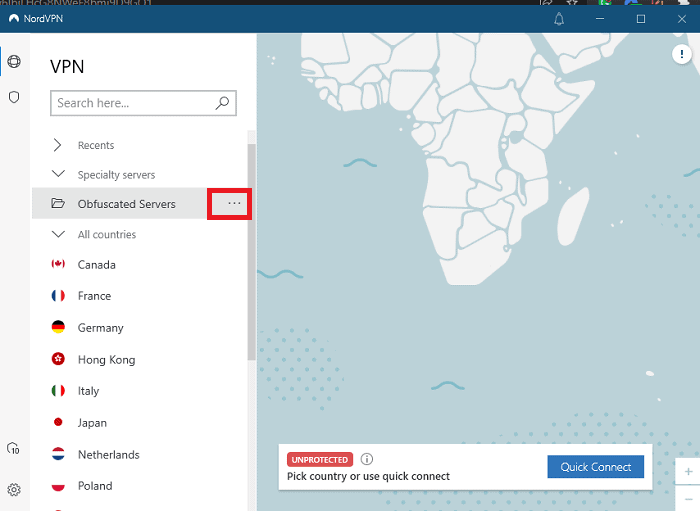The width and height of the screenshot is (700, 511).
Task: Click the server list vertical scrollbar
Action: (251, 250)
